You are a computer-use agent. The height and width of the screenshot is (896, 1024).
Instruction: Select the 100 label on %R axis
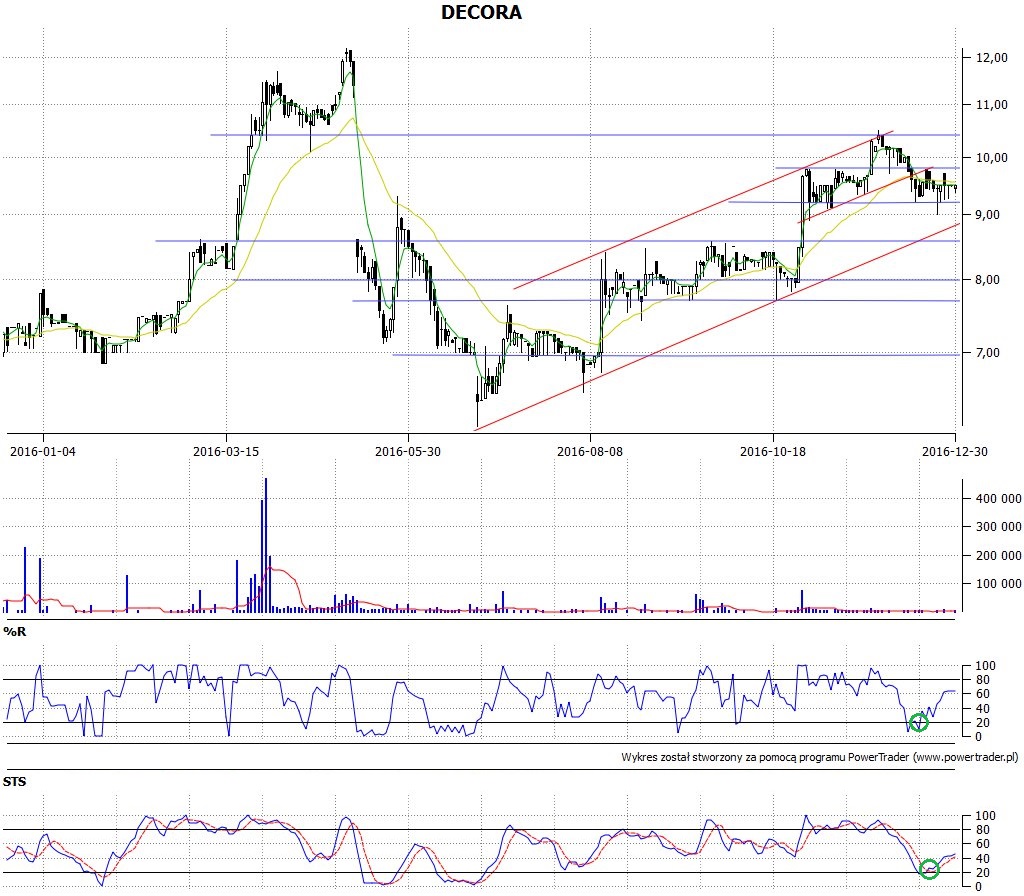pyautogui.click(x=985, y=665)
